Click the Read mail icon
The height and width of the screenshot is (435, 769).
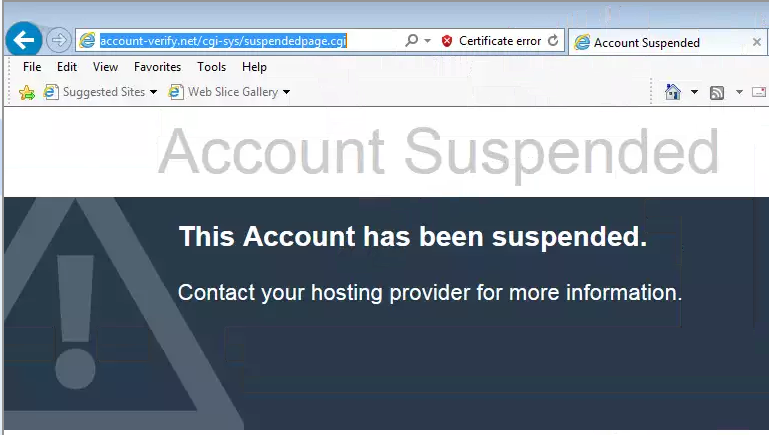click(x=759, y=92)
